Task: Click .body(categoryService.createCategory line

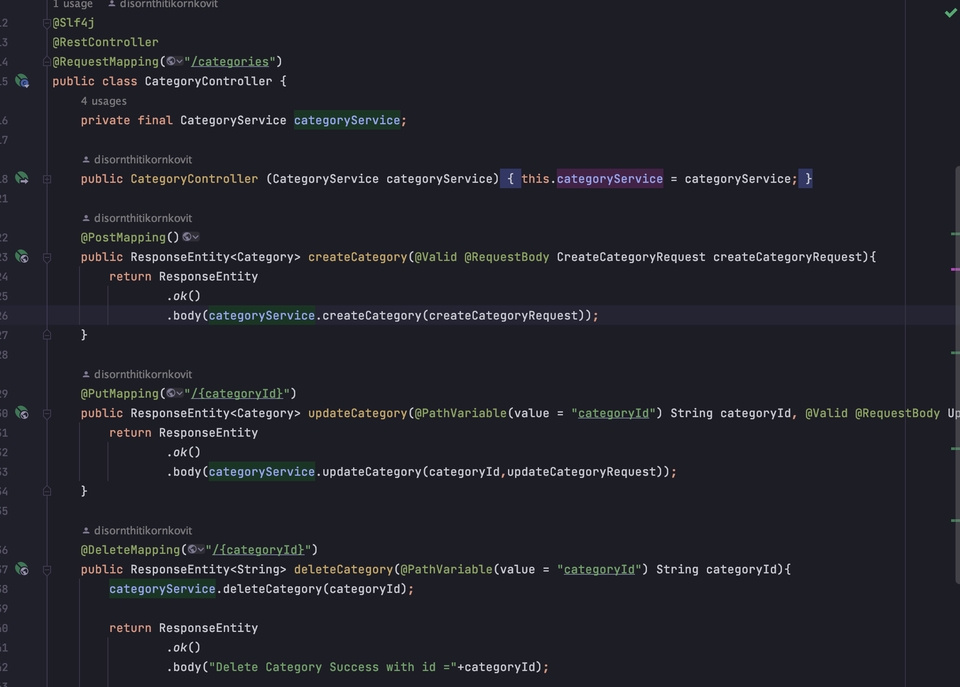Action: 383,315
